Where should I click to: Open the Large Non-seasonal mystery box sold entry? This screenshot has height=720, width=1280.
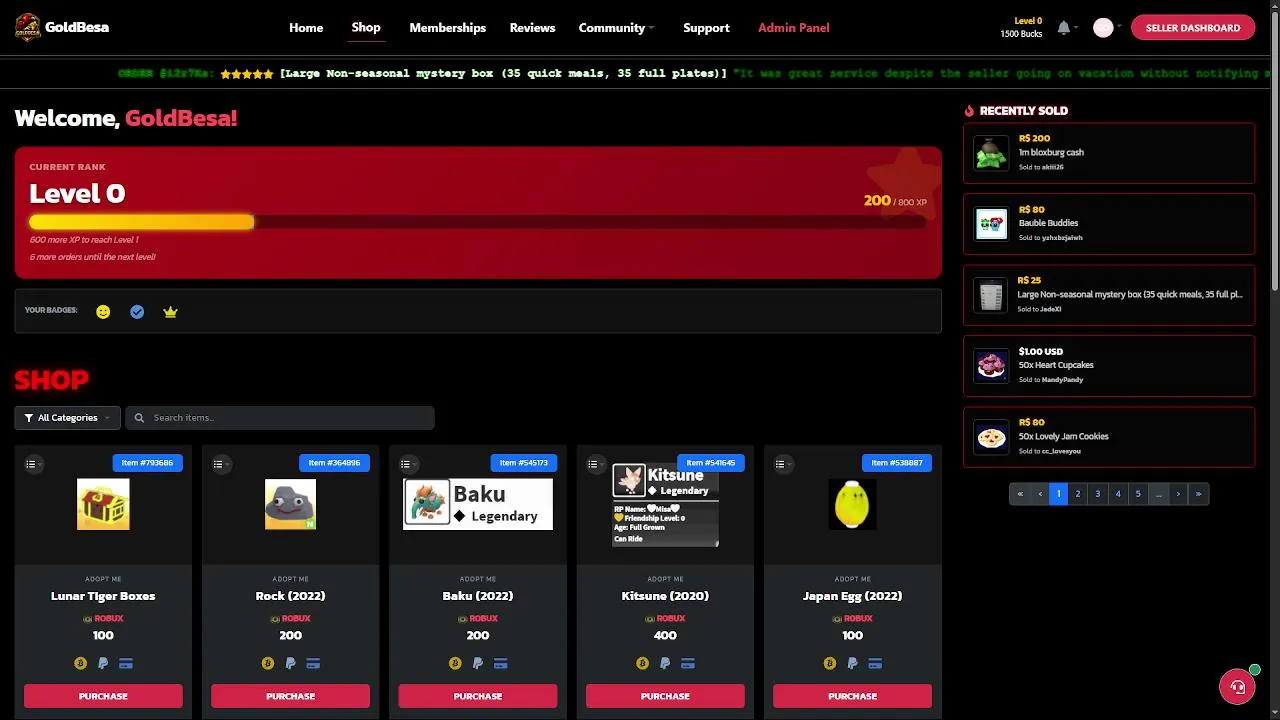[x=1109, y=295]
